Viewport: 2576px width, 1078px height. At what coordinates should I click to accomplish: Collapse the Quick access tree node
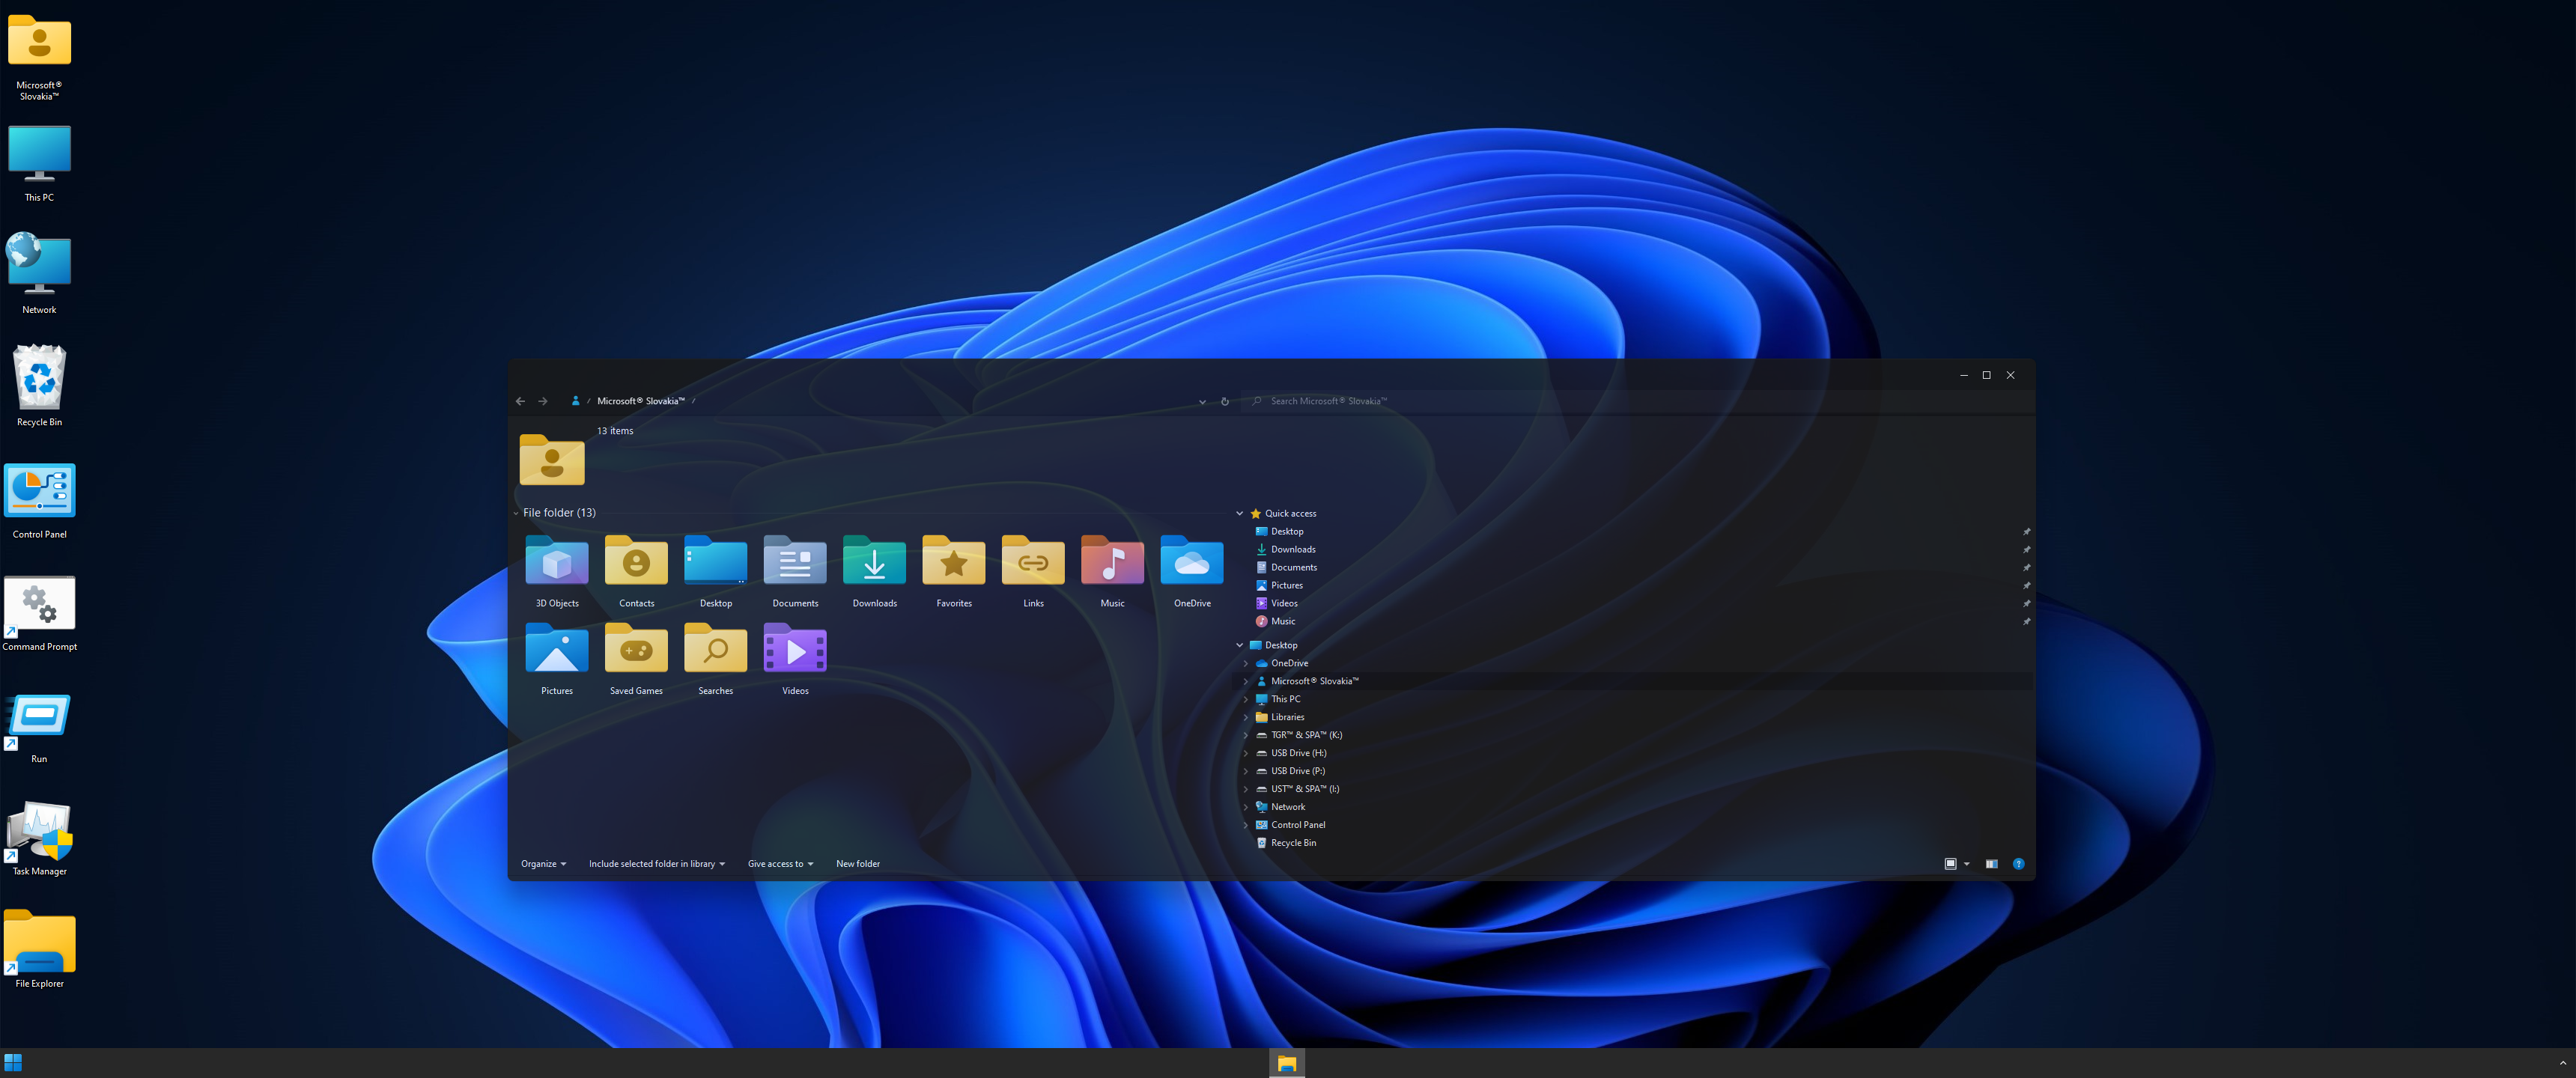(x=1240, y=514)
